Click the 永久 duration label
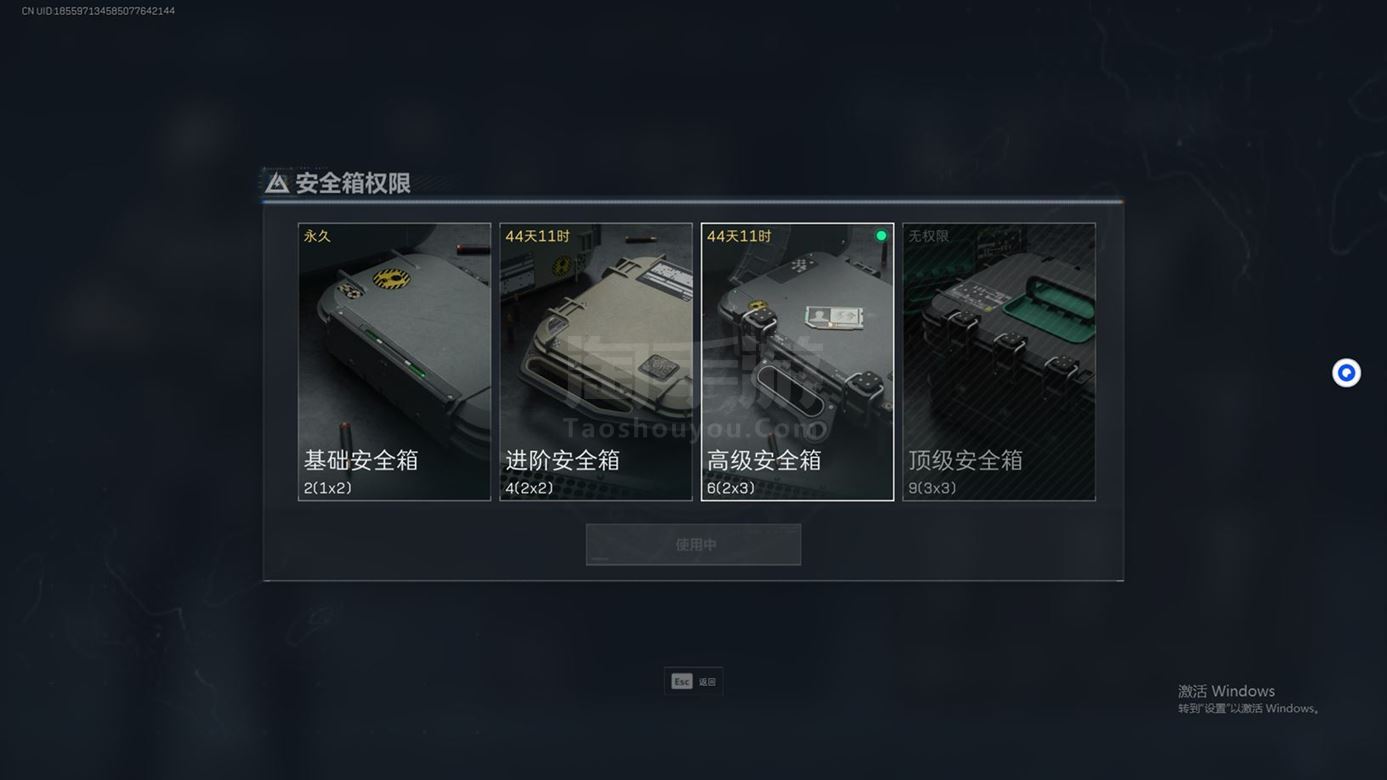 click(x=317, y=236)
